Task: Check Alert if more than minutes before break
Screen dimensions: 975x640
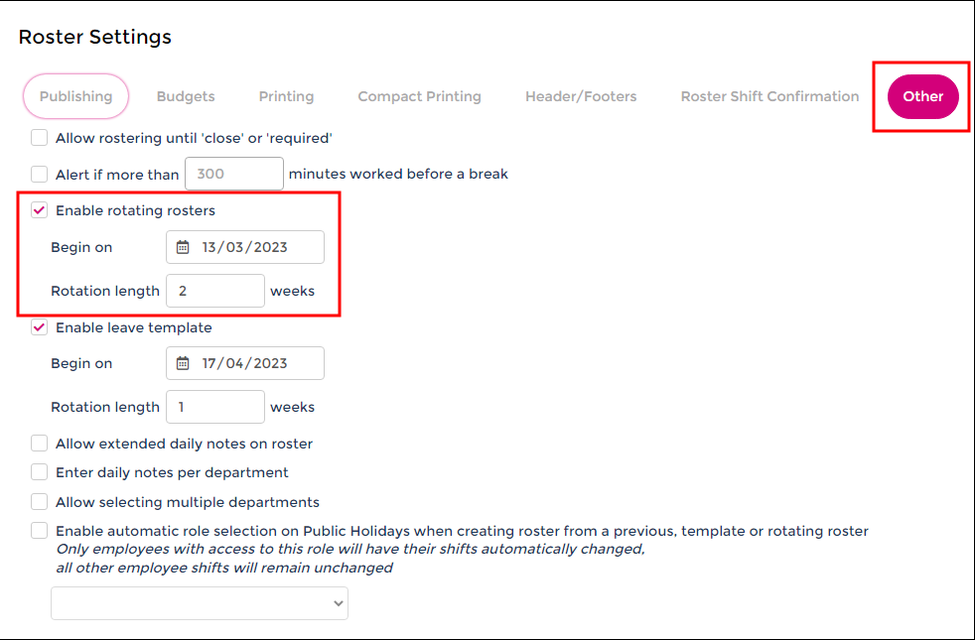Action: point(39,173)
